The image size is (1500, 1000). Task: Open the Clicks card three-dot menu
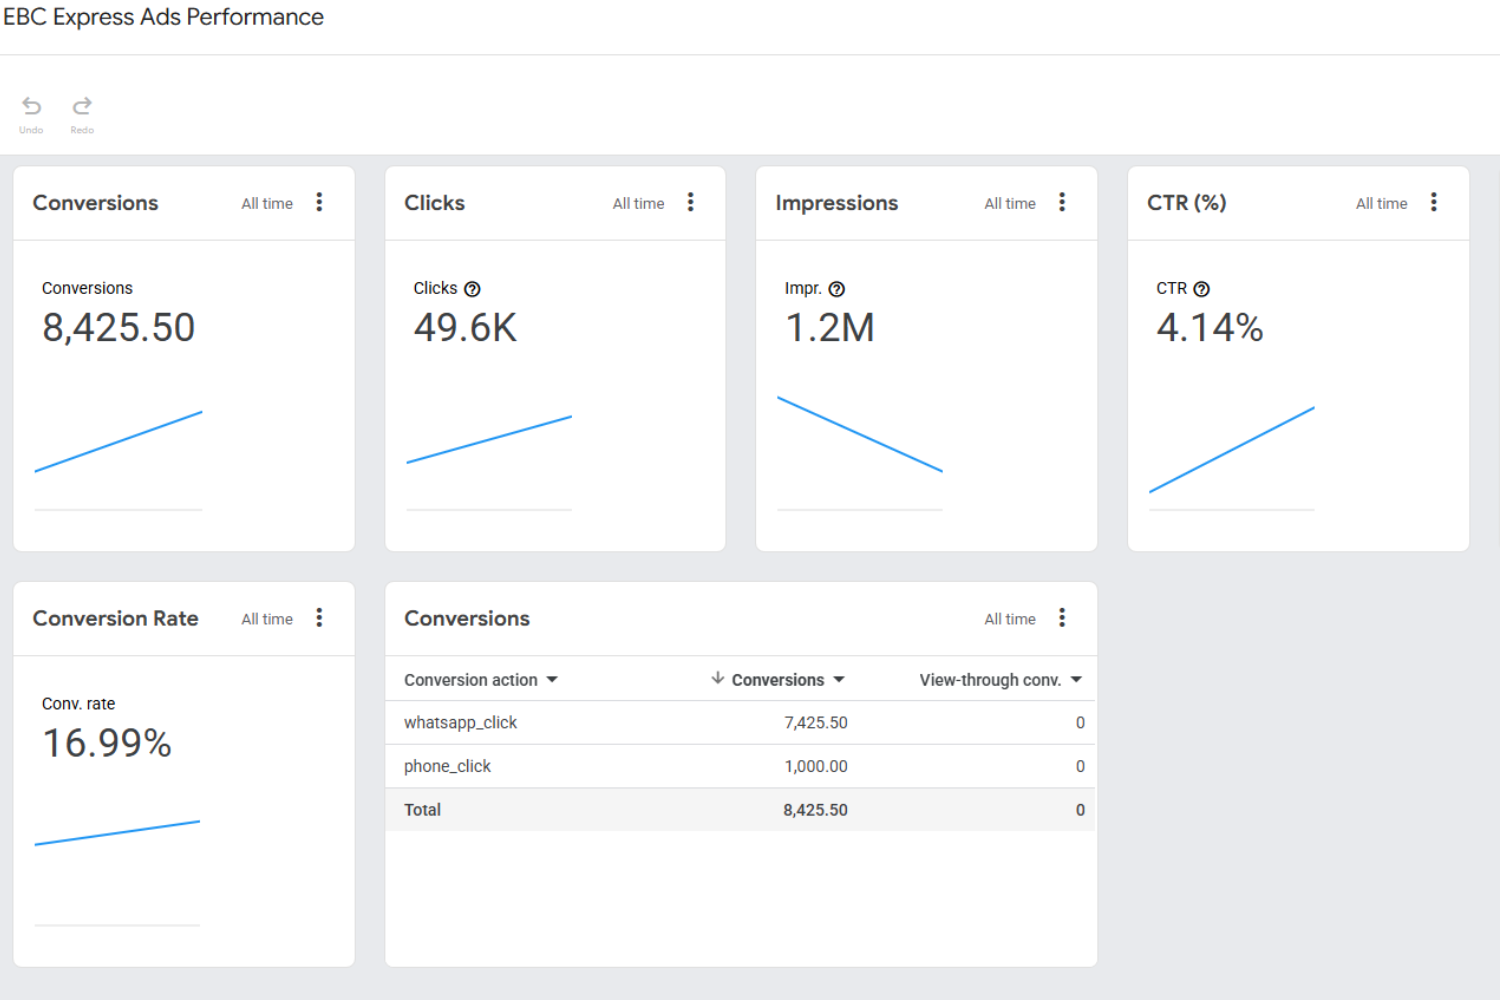[x=690, y=202]
